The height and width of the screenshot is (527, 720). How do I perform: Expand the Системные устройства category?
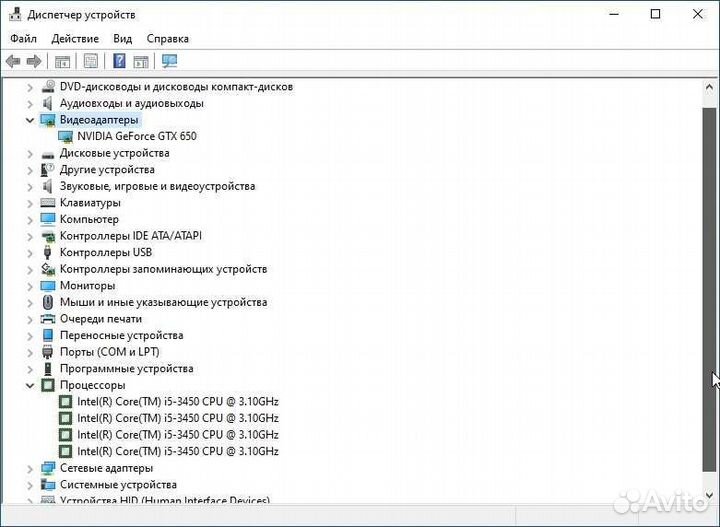(30, 485)
